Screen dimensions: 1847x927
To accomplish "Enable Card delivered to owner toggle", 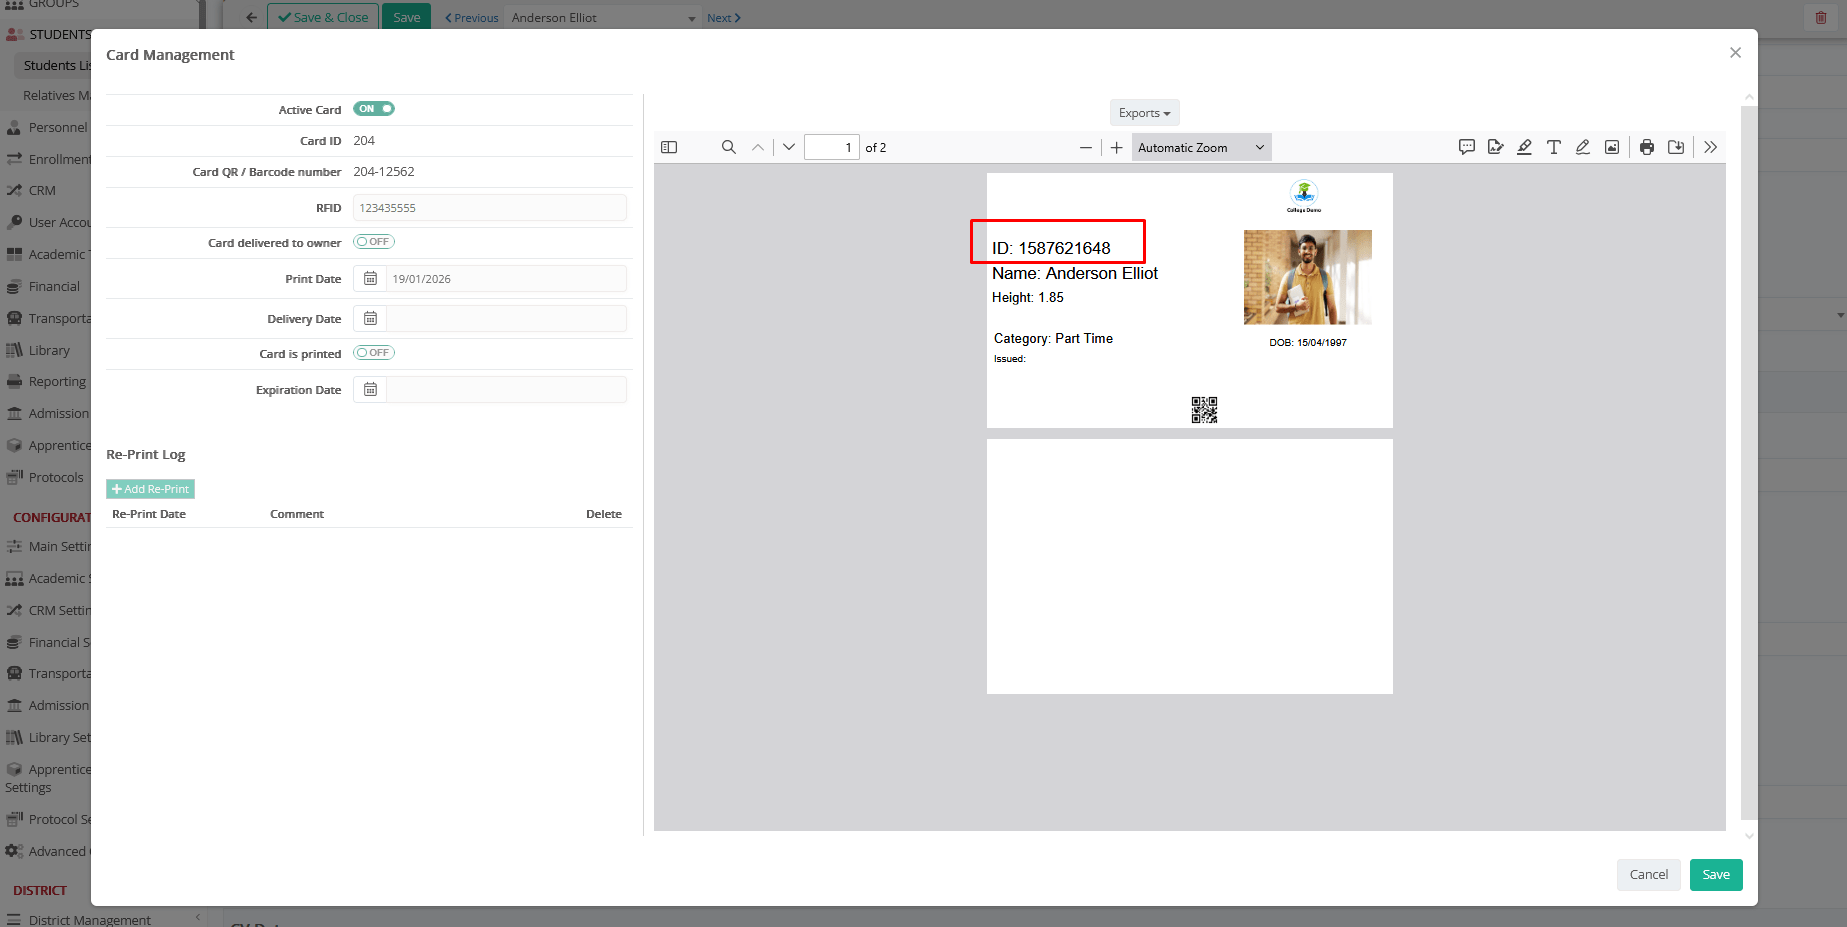I will pyautogui.click(x=374, y=242).
